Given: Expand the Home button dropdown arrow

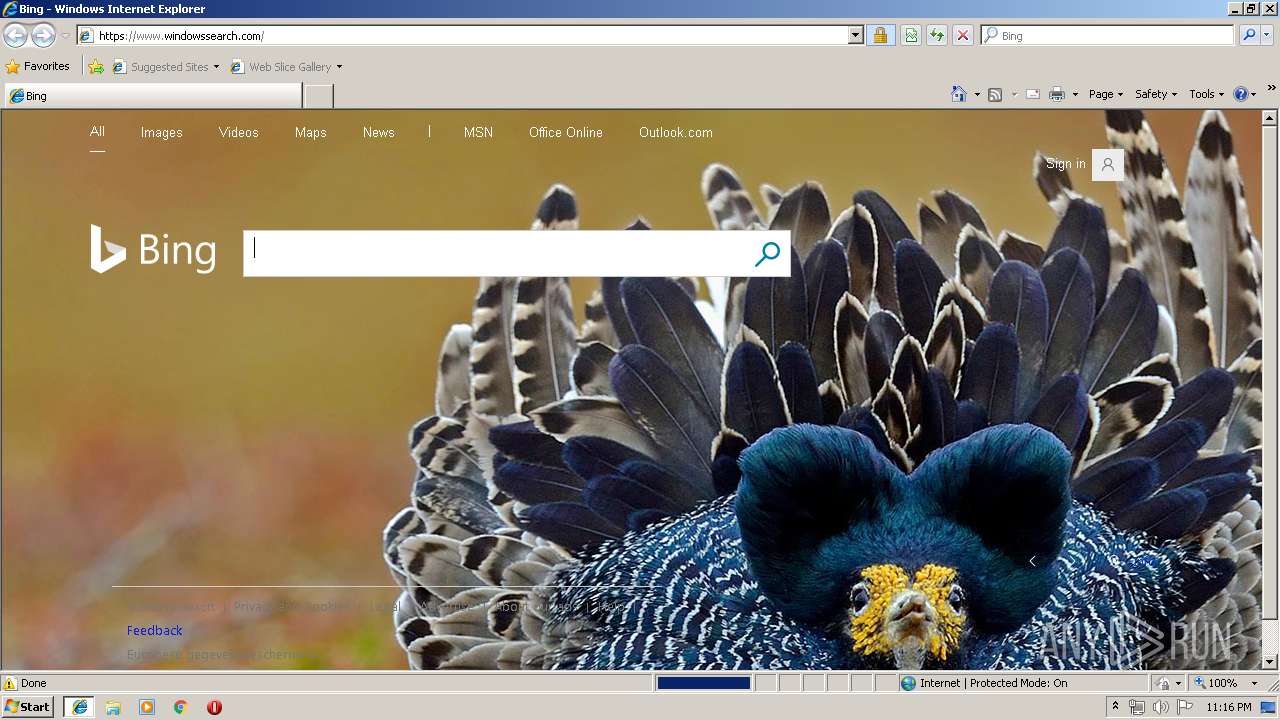Looking at the screenshot, I should coord(977,95).
